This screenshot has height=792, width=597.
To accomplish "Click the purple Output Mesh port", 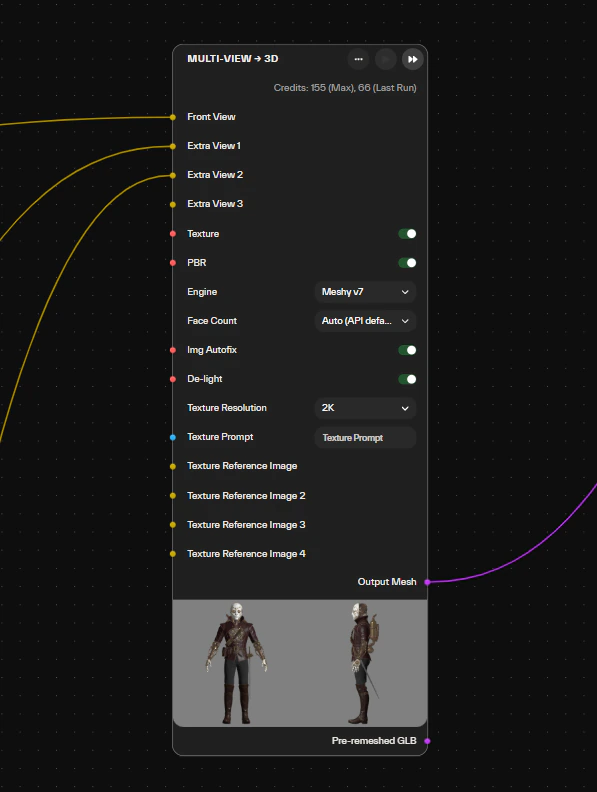I will [427, 582].
